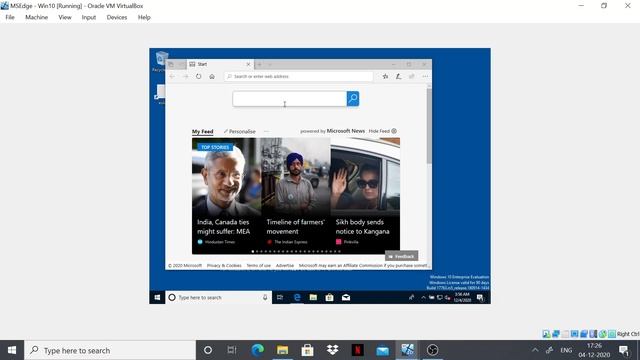Open Privacy & Cookies footer link
The height and width of the screenshot is (360, 640).
pyautogui.click(x=224, y=265)
